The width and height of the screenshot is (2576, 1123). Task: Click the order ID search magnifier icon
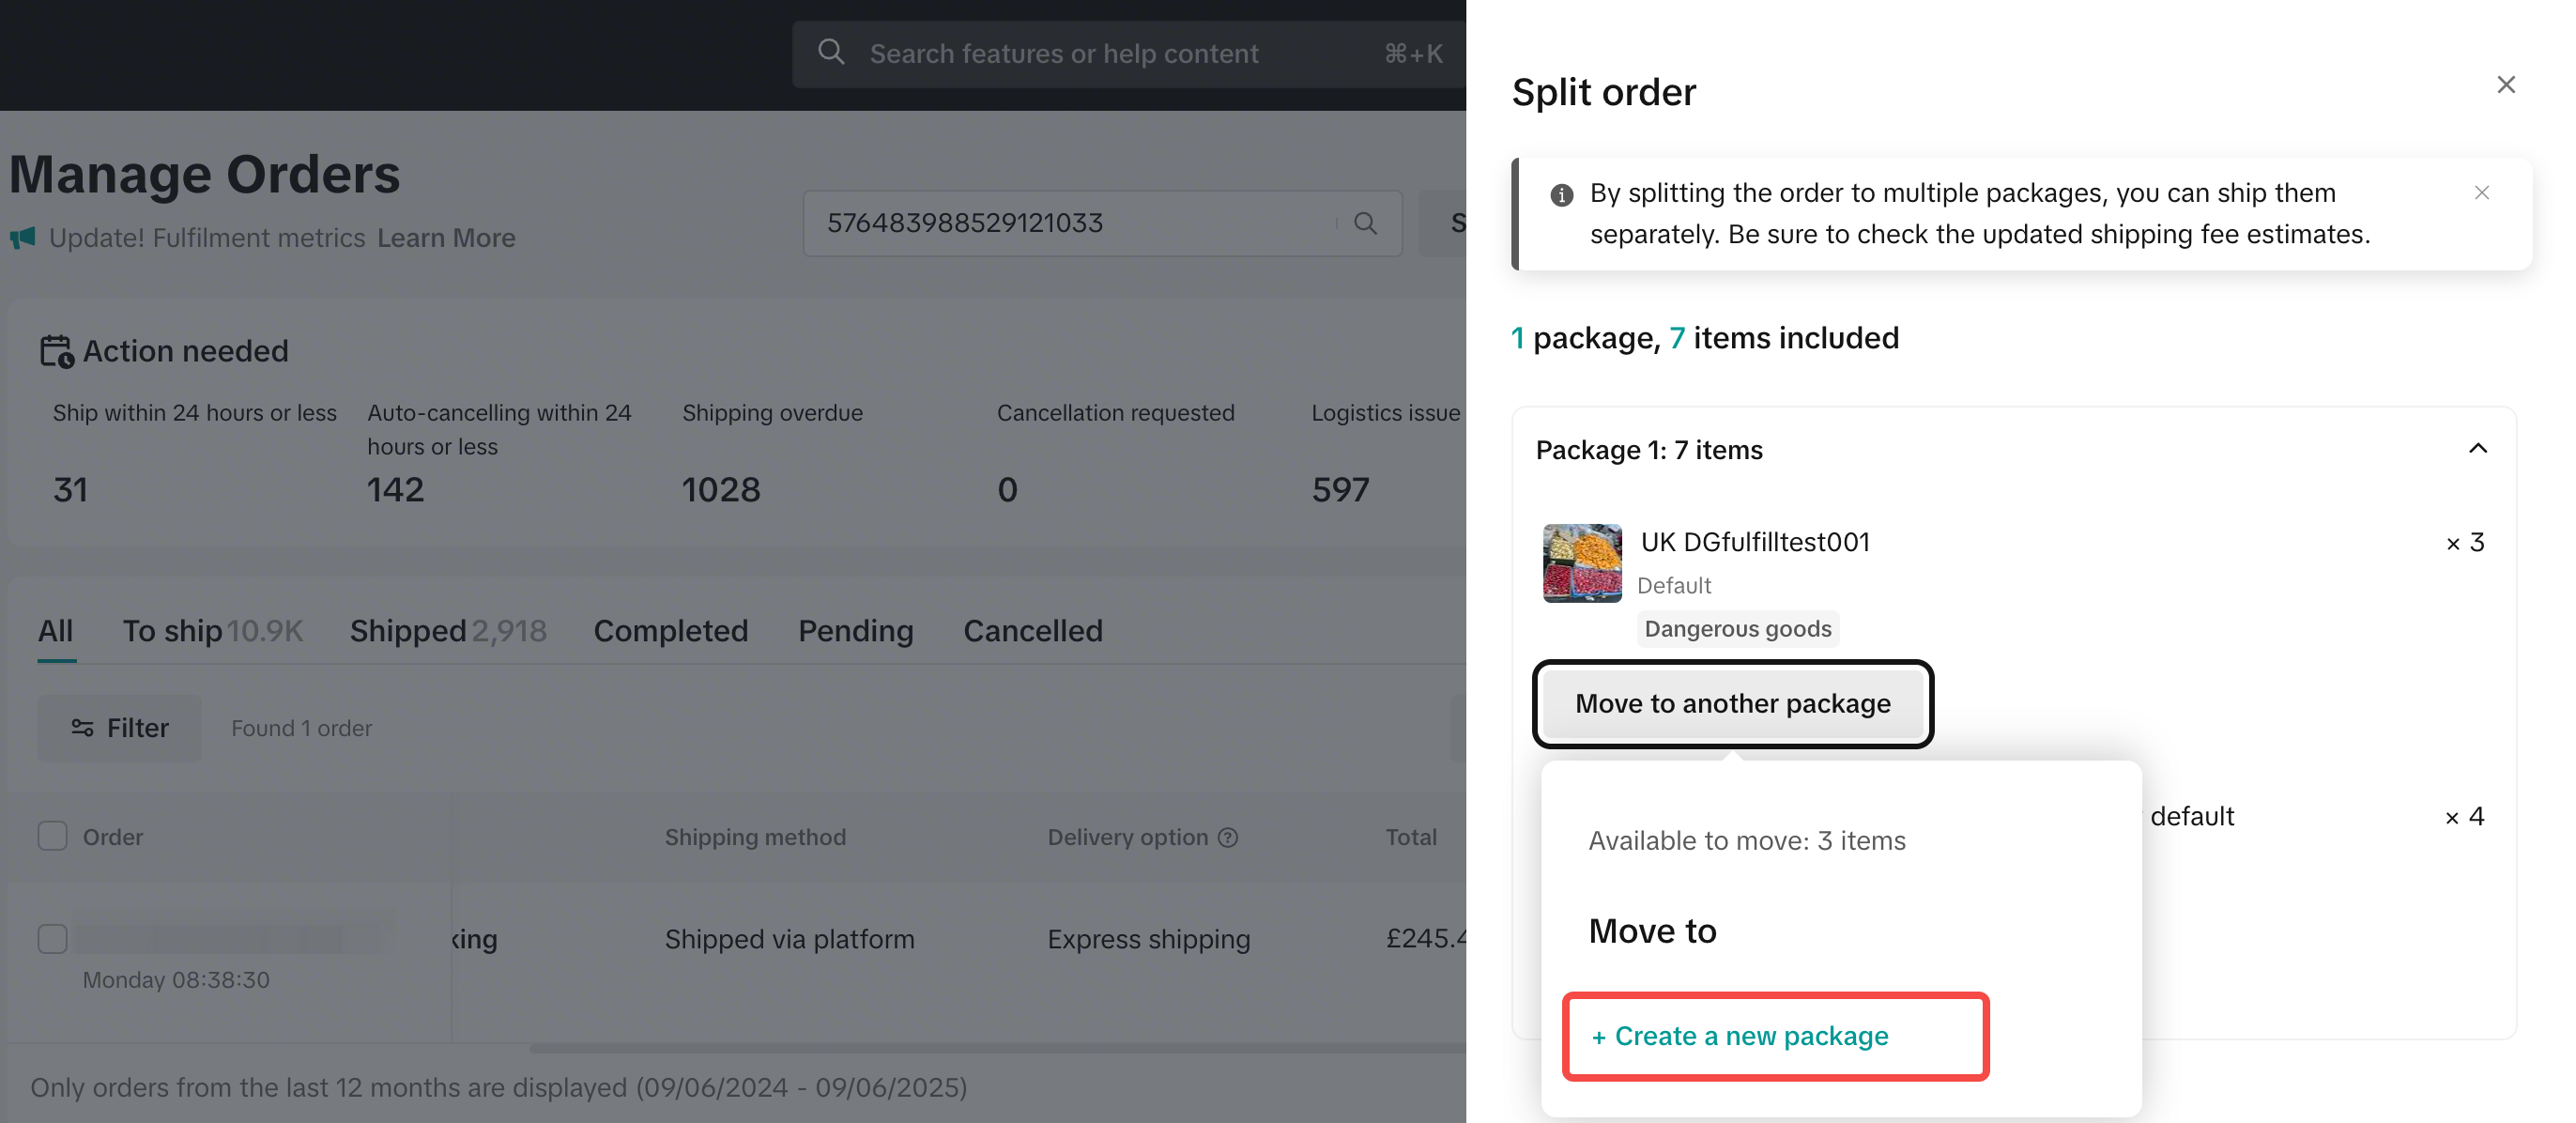point(1365,223)
